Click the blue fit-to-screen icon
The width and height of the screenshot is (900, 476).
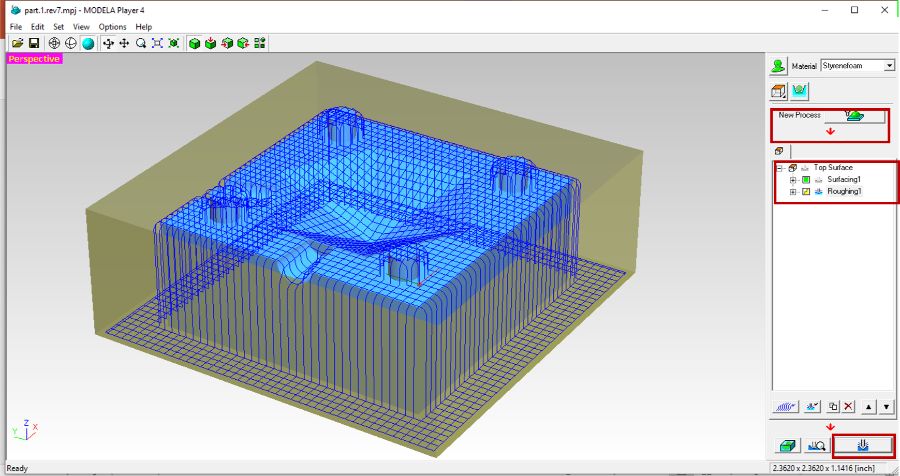pos(157,43)
